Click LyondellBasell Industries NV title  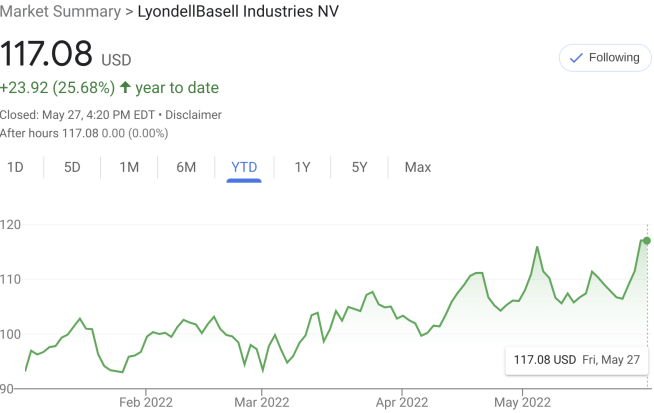coord(238,11)
